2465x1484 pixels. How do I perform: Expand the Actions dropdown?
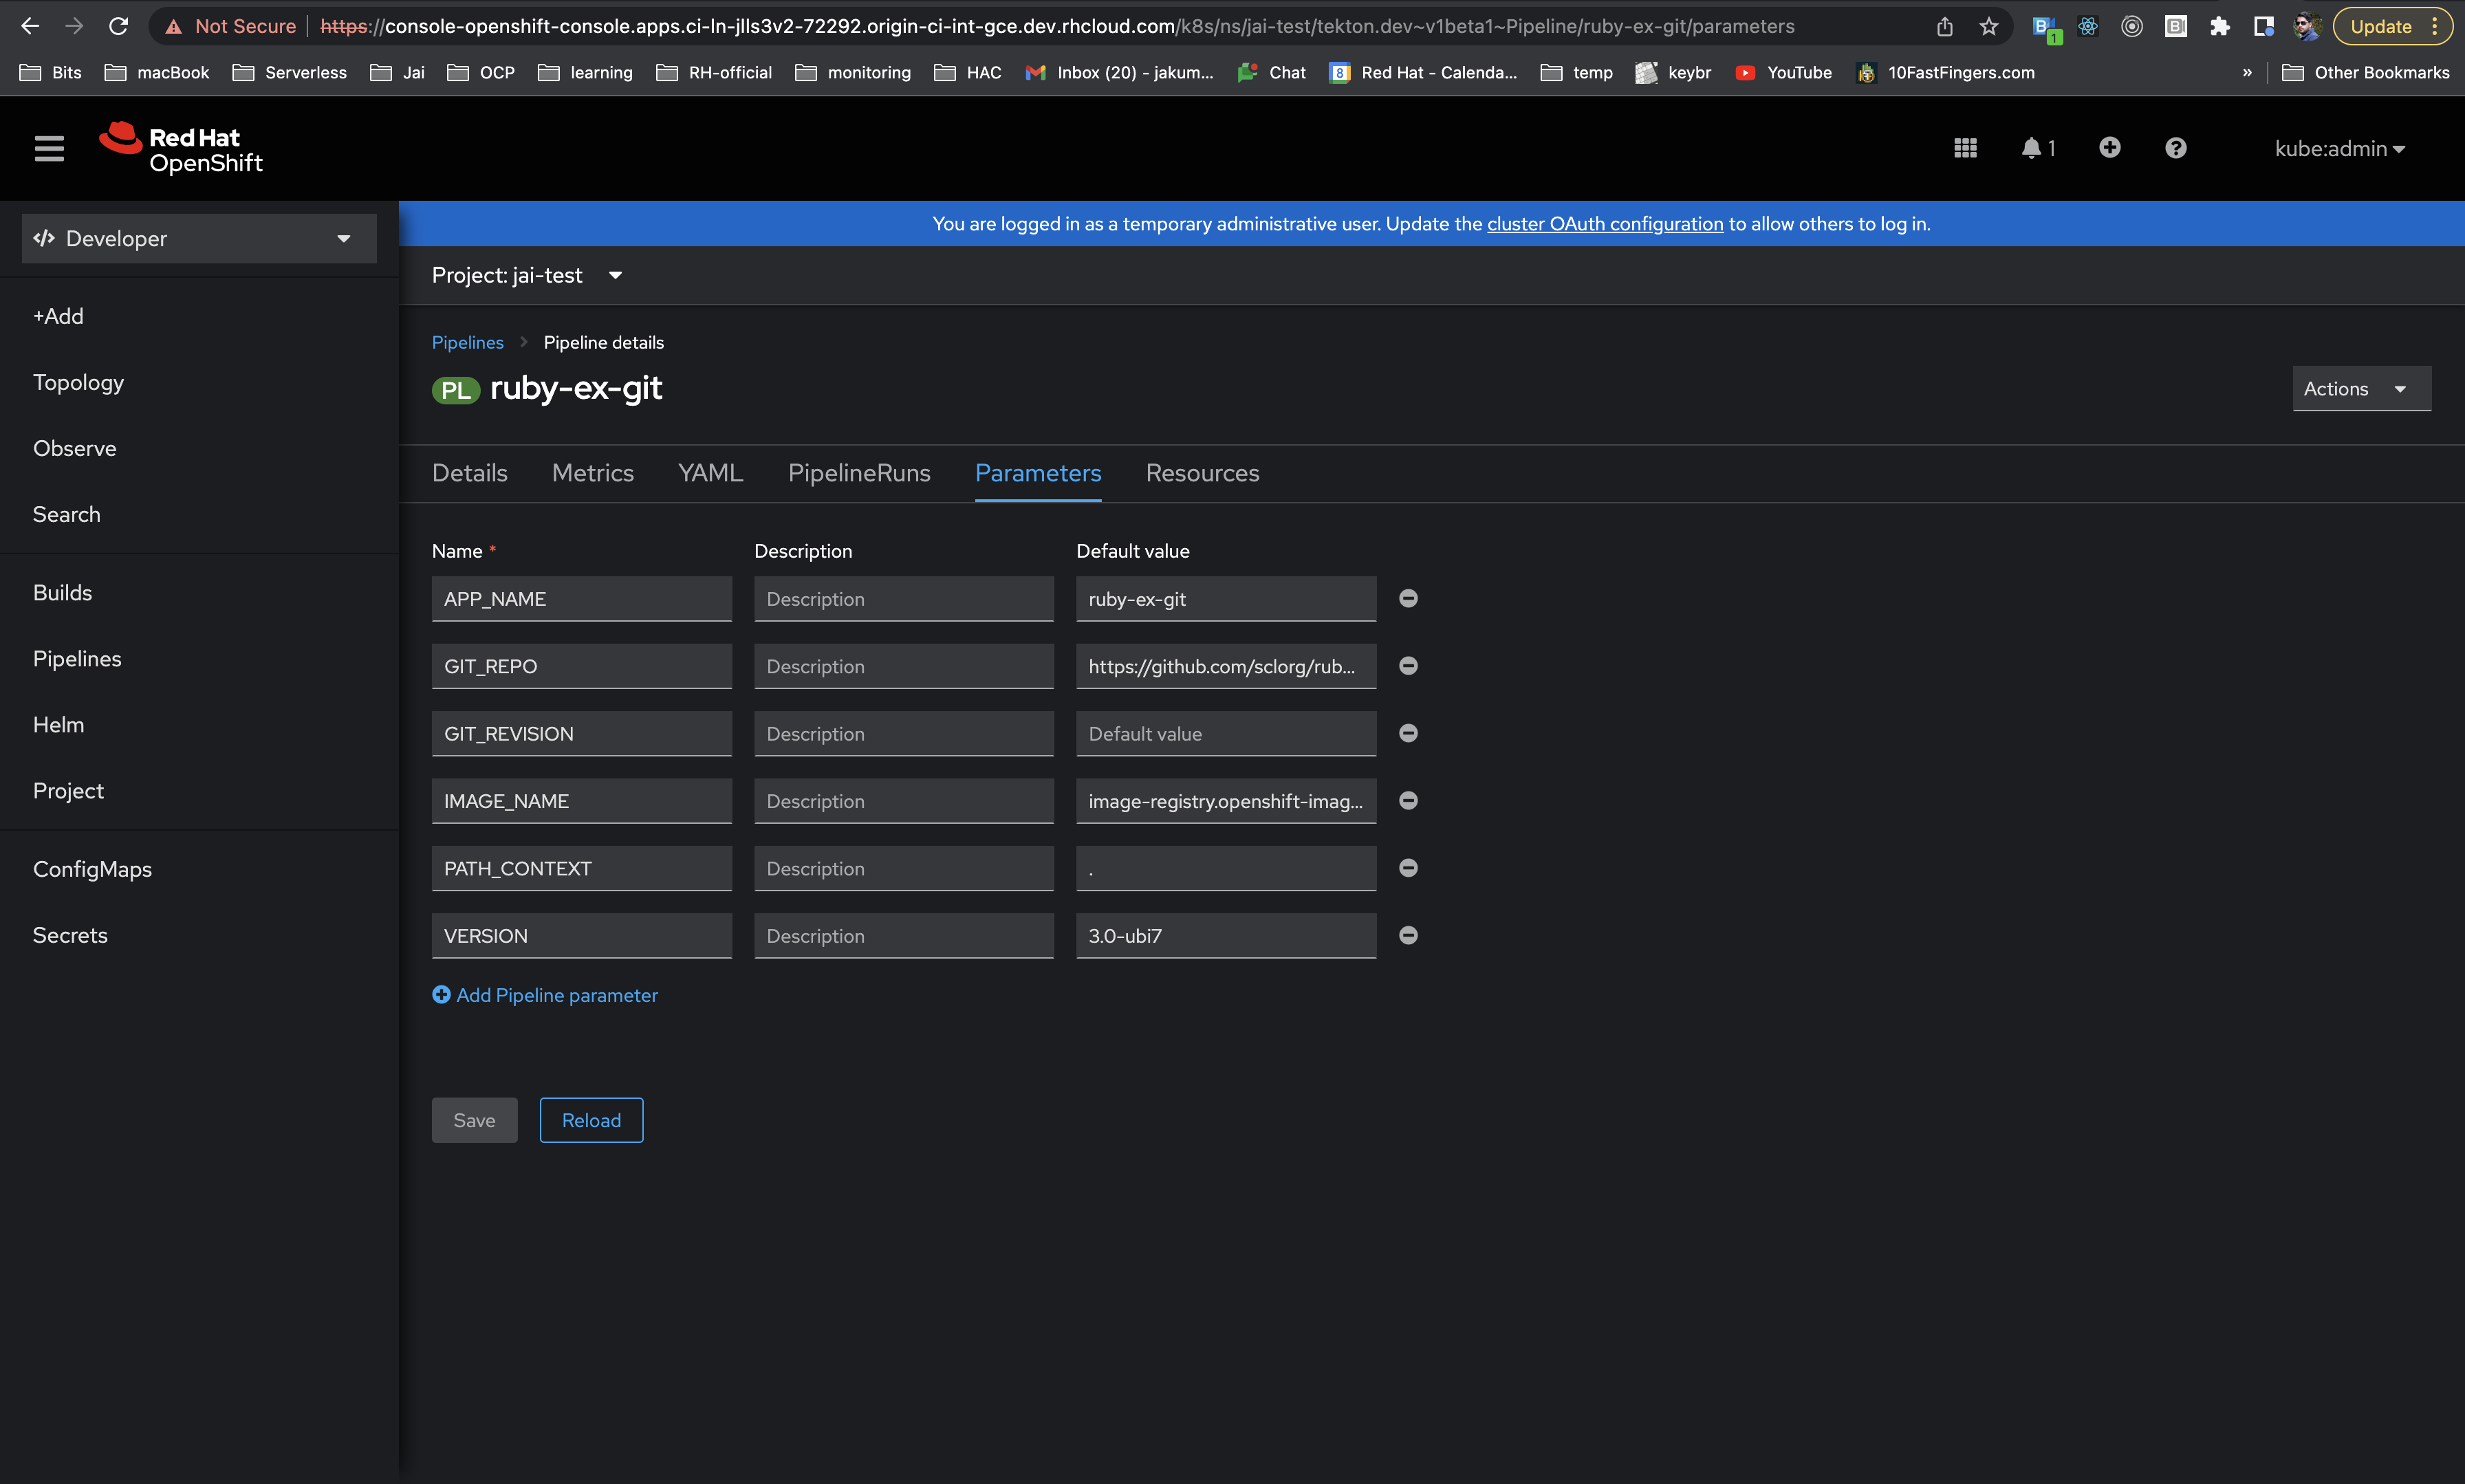tap(2360, 388)
